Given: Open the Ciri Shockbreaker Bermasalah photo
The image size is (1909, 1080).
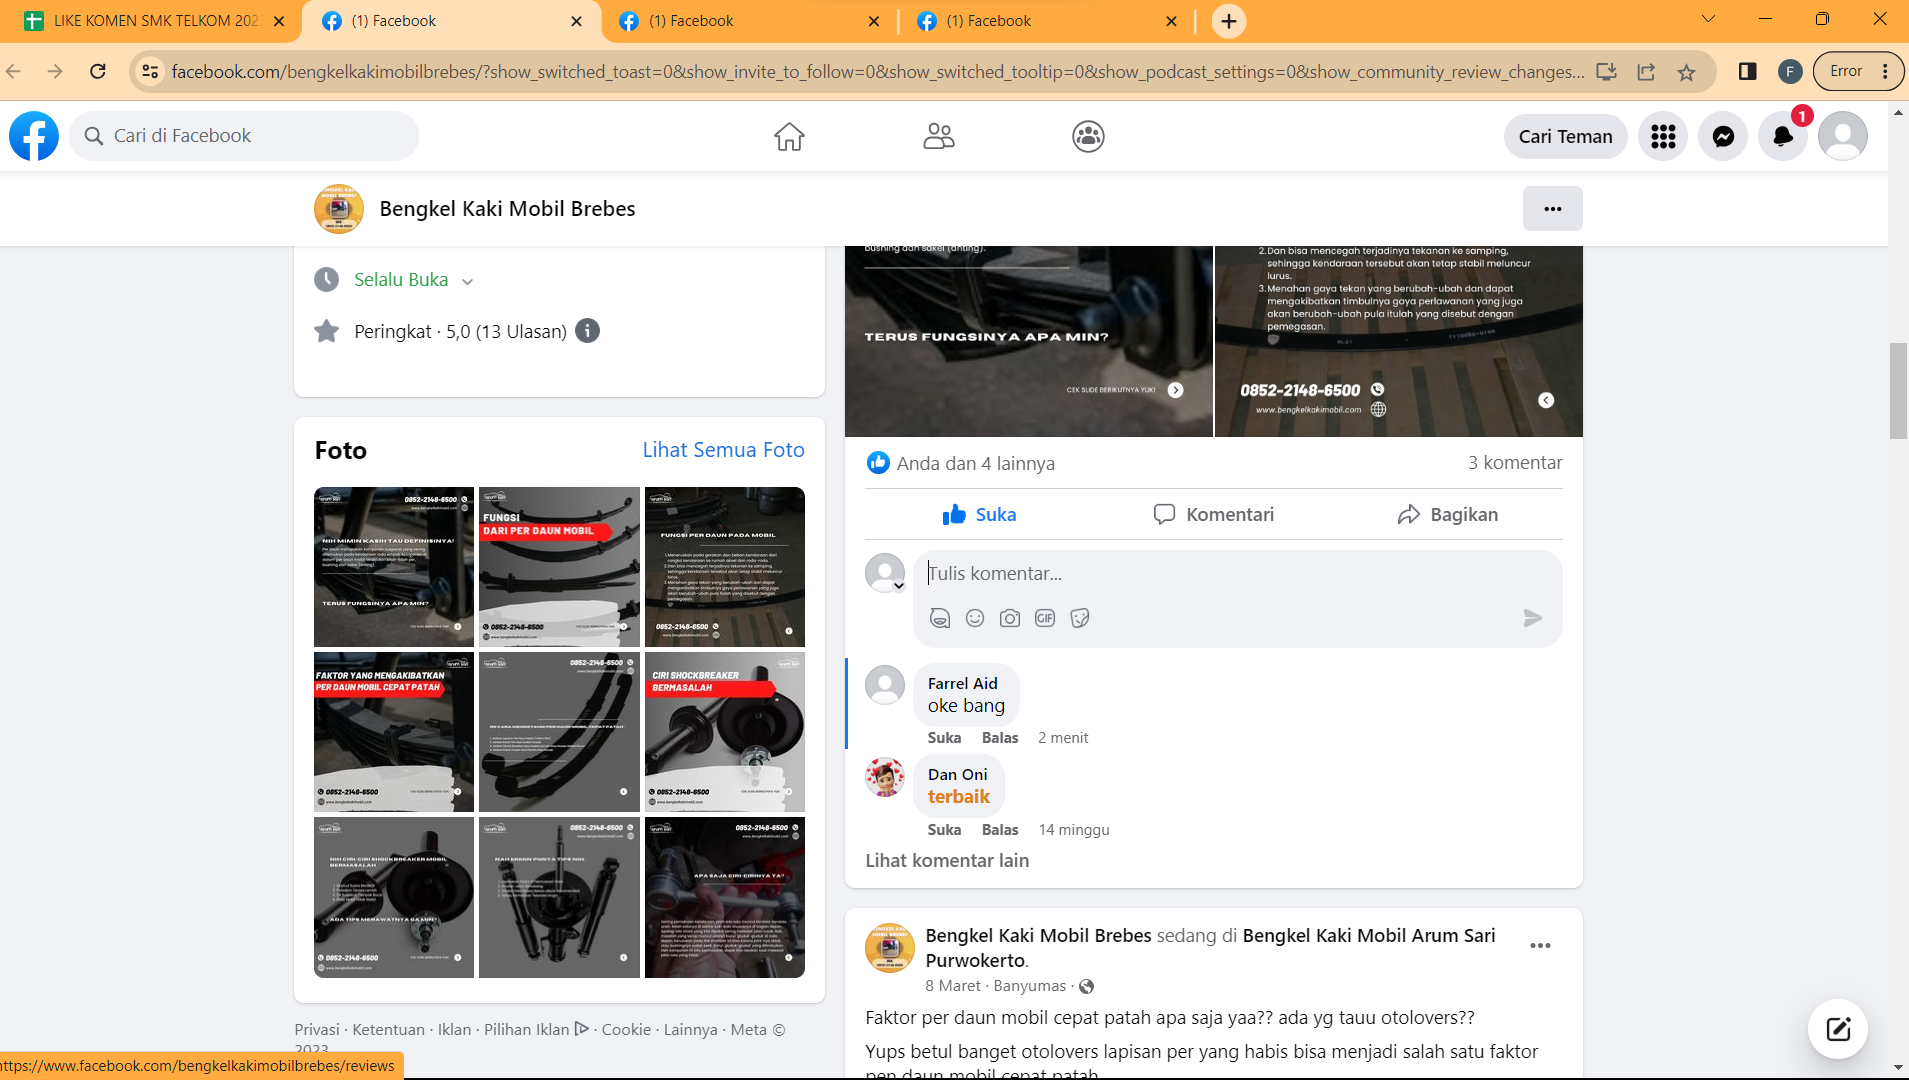Looking at the screenshot, I should (725, 732).
